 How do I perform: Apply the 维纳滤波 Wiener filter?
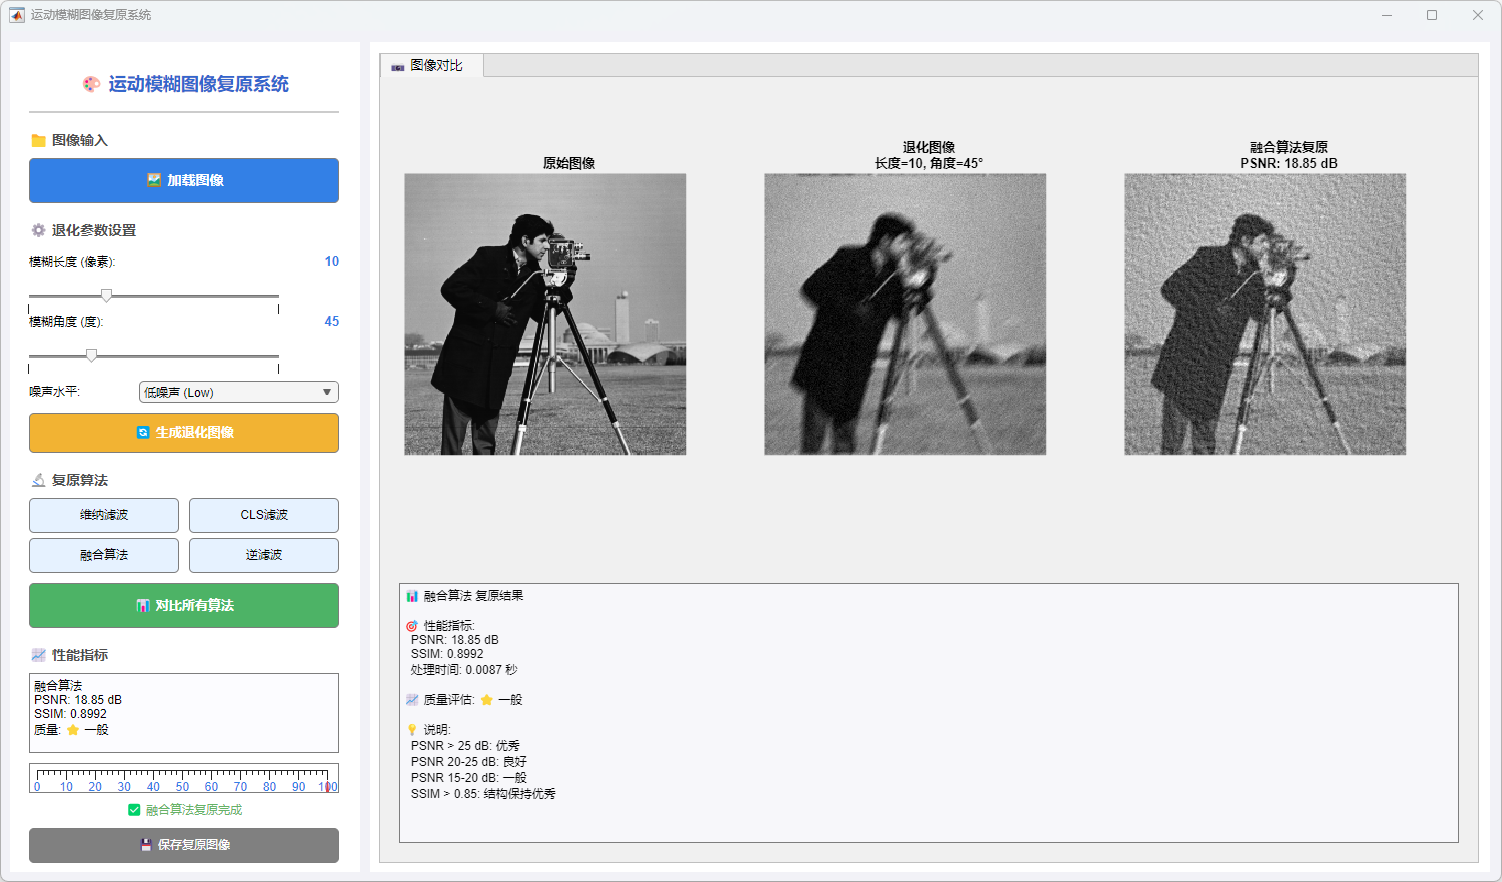tap(104, 515)
